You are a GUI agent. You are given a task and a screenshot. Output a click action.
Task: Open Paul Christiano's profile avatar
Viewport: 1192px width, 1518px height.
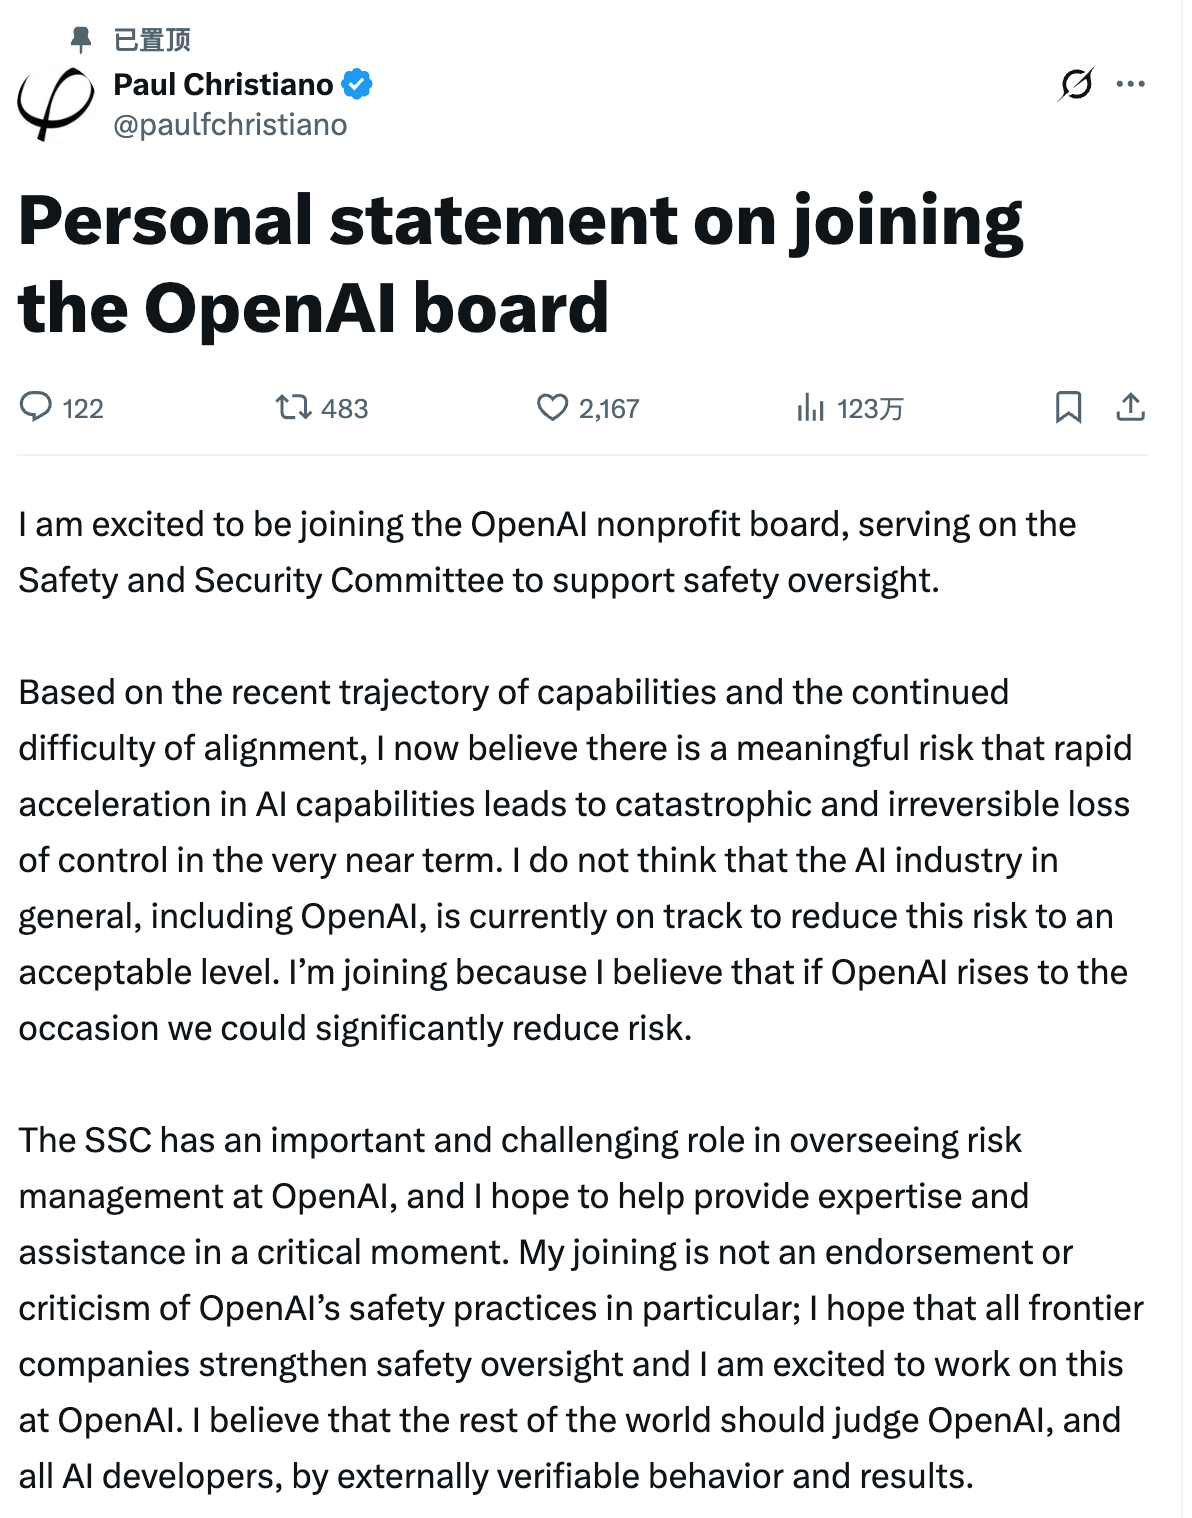(x=55, y=103)
